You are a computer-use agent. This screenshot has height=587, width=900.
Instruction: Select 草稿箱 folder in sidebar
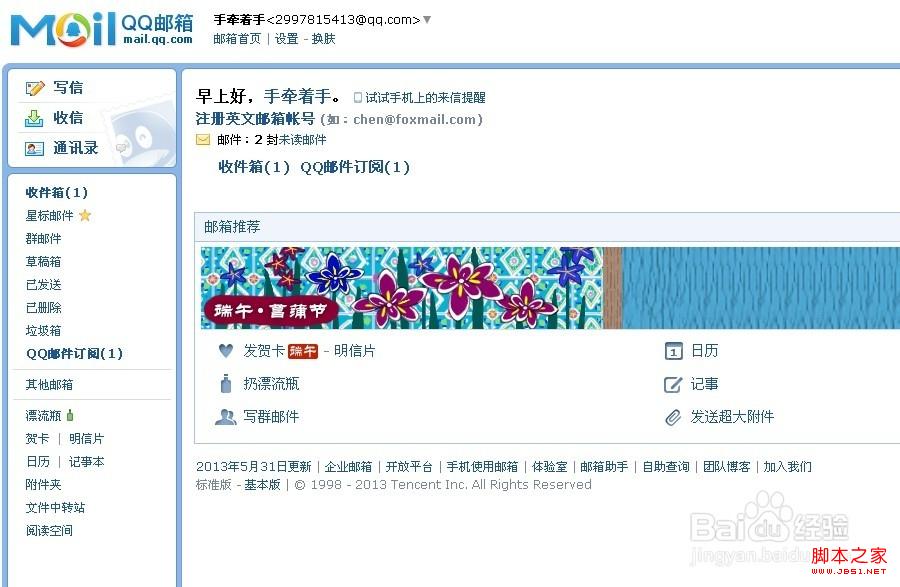coord(43,262)
